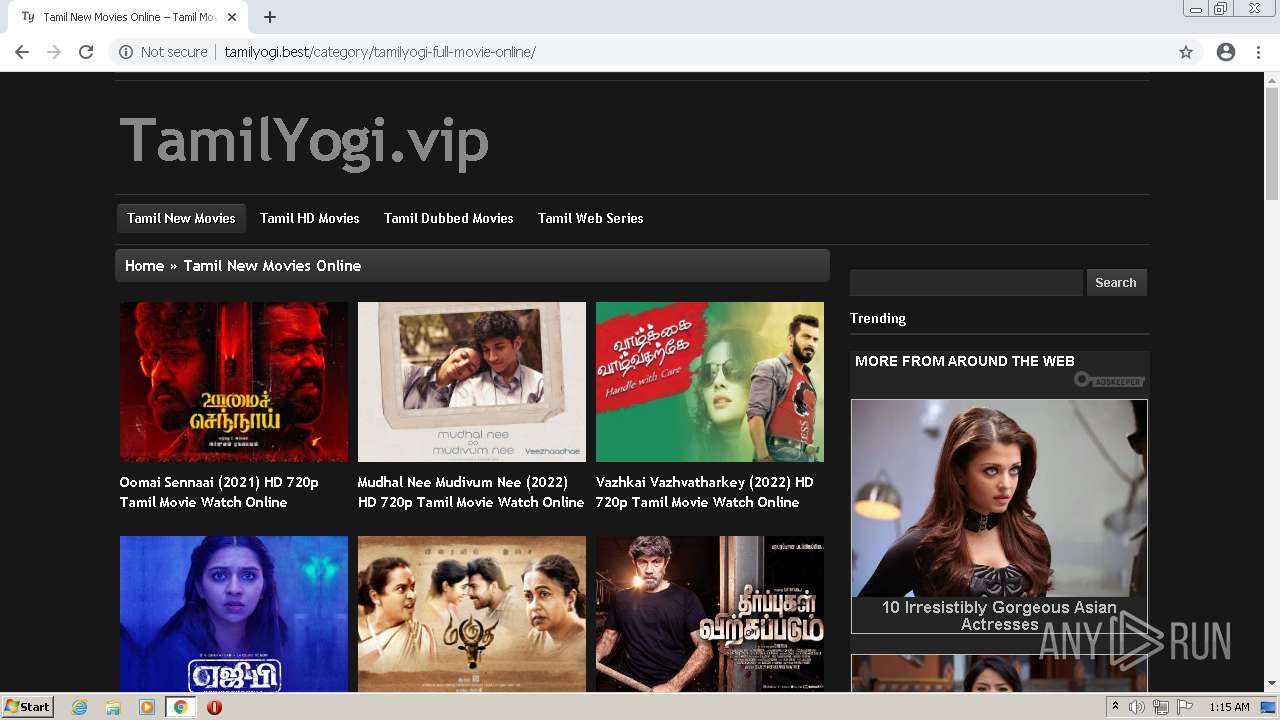
Task: Click the page scrollbar down arrow
Action: coord(1272,684)
